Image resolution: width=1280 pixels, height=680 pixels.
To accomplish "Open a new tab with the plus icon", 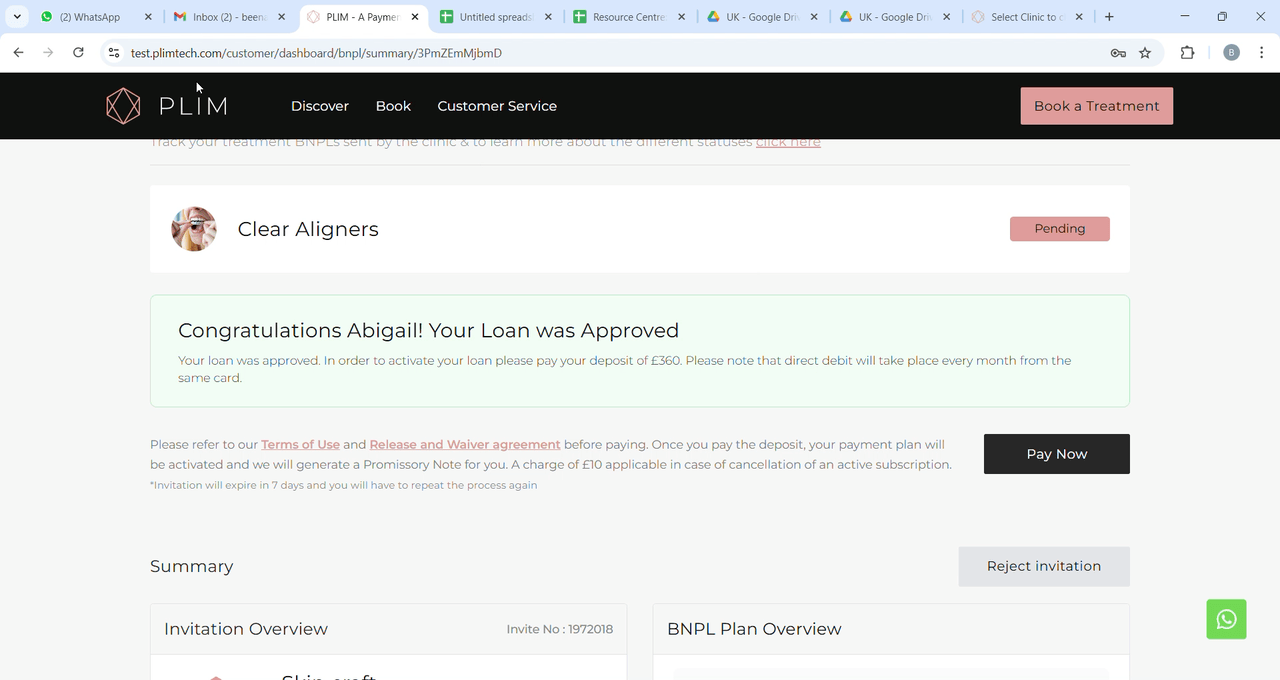I will 1109,17.
